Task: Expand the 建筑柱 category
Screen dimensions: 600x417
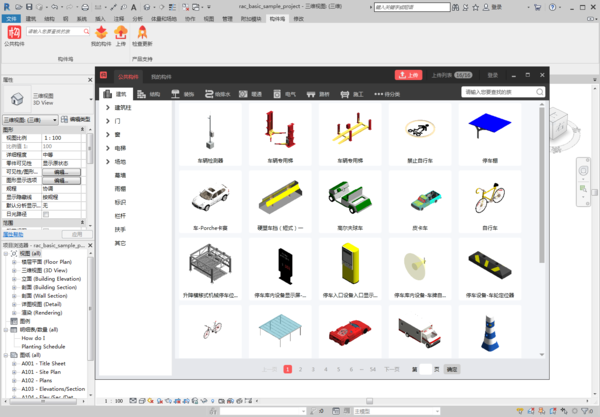Action: [x=108, y=106]
